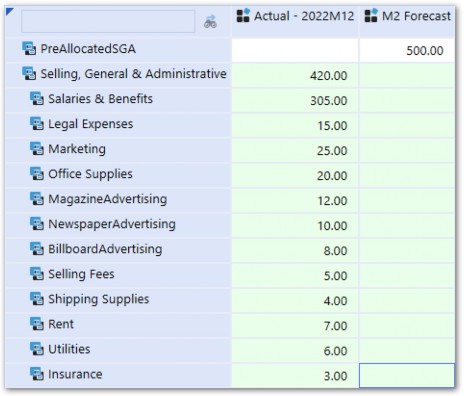Click the outlined Insurance M2 Forecast cell
This screenshot has height=396, width=464.
point(407,375)
